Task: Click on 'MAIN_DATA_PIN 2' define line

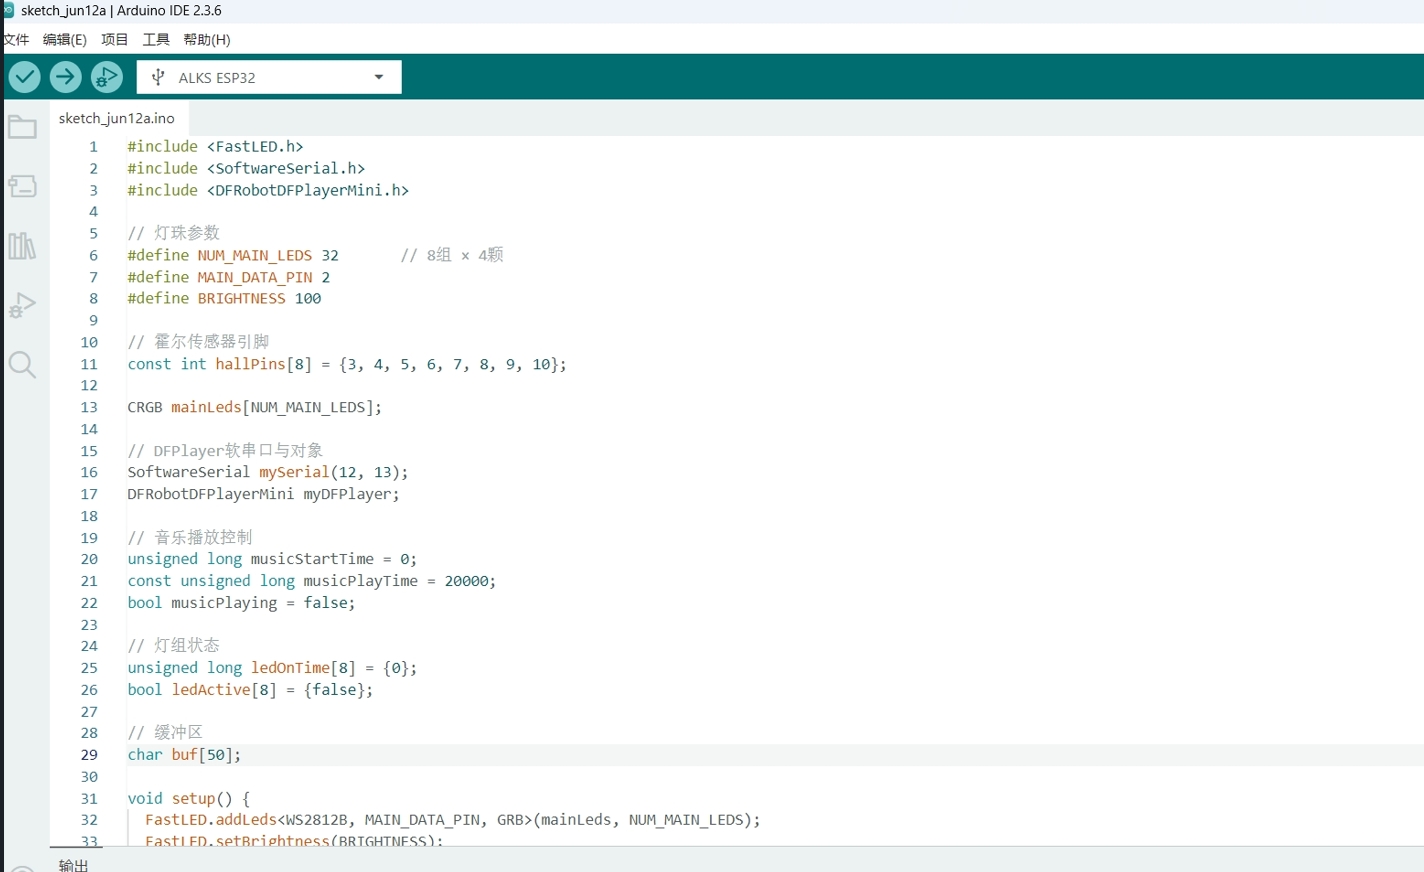Action: click(x=229, y=277)
